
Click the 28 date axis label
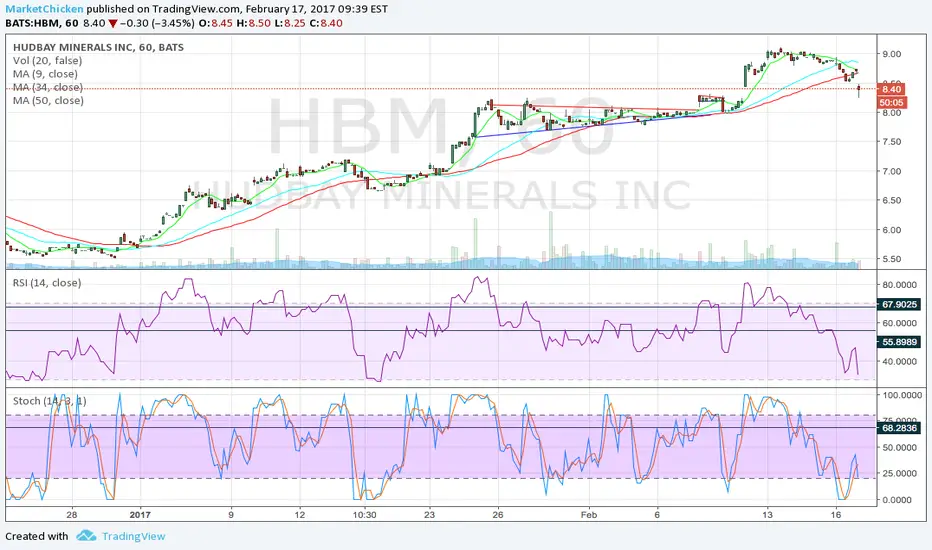pos(71,515)
